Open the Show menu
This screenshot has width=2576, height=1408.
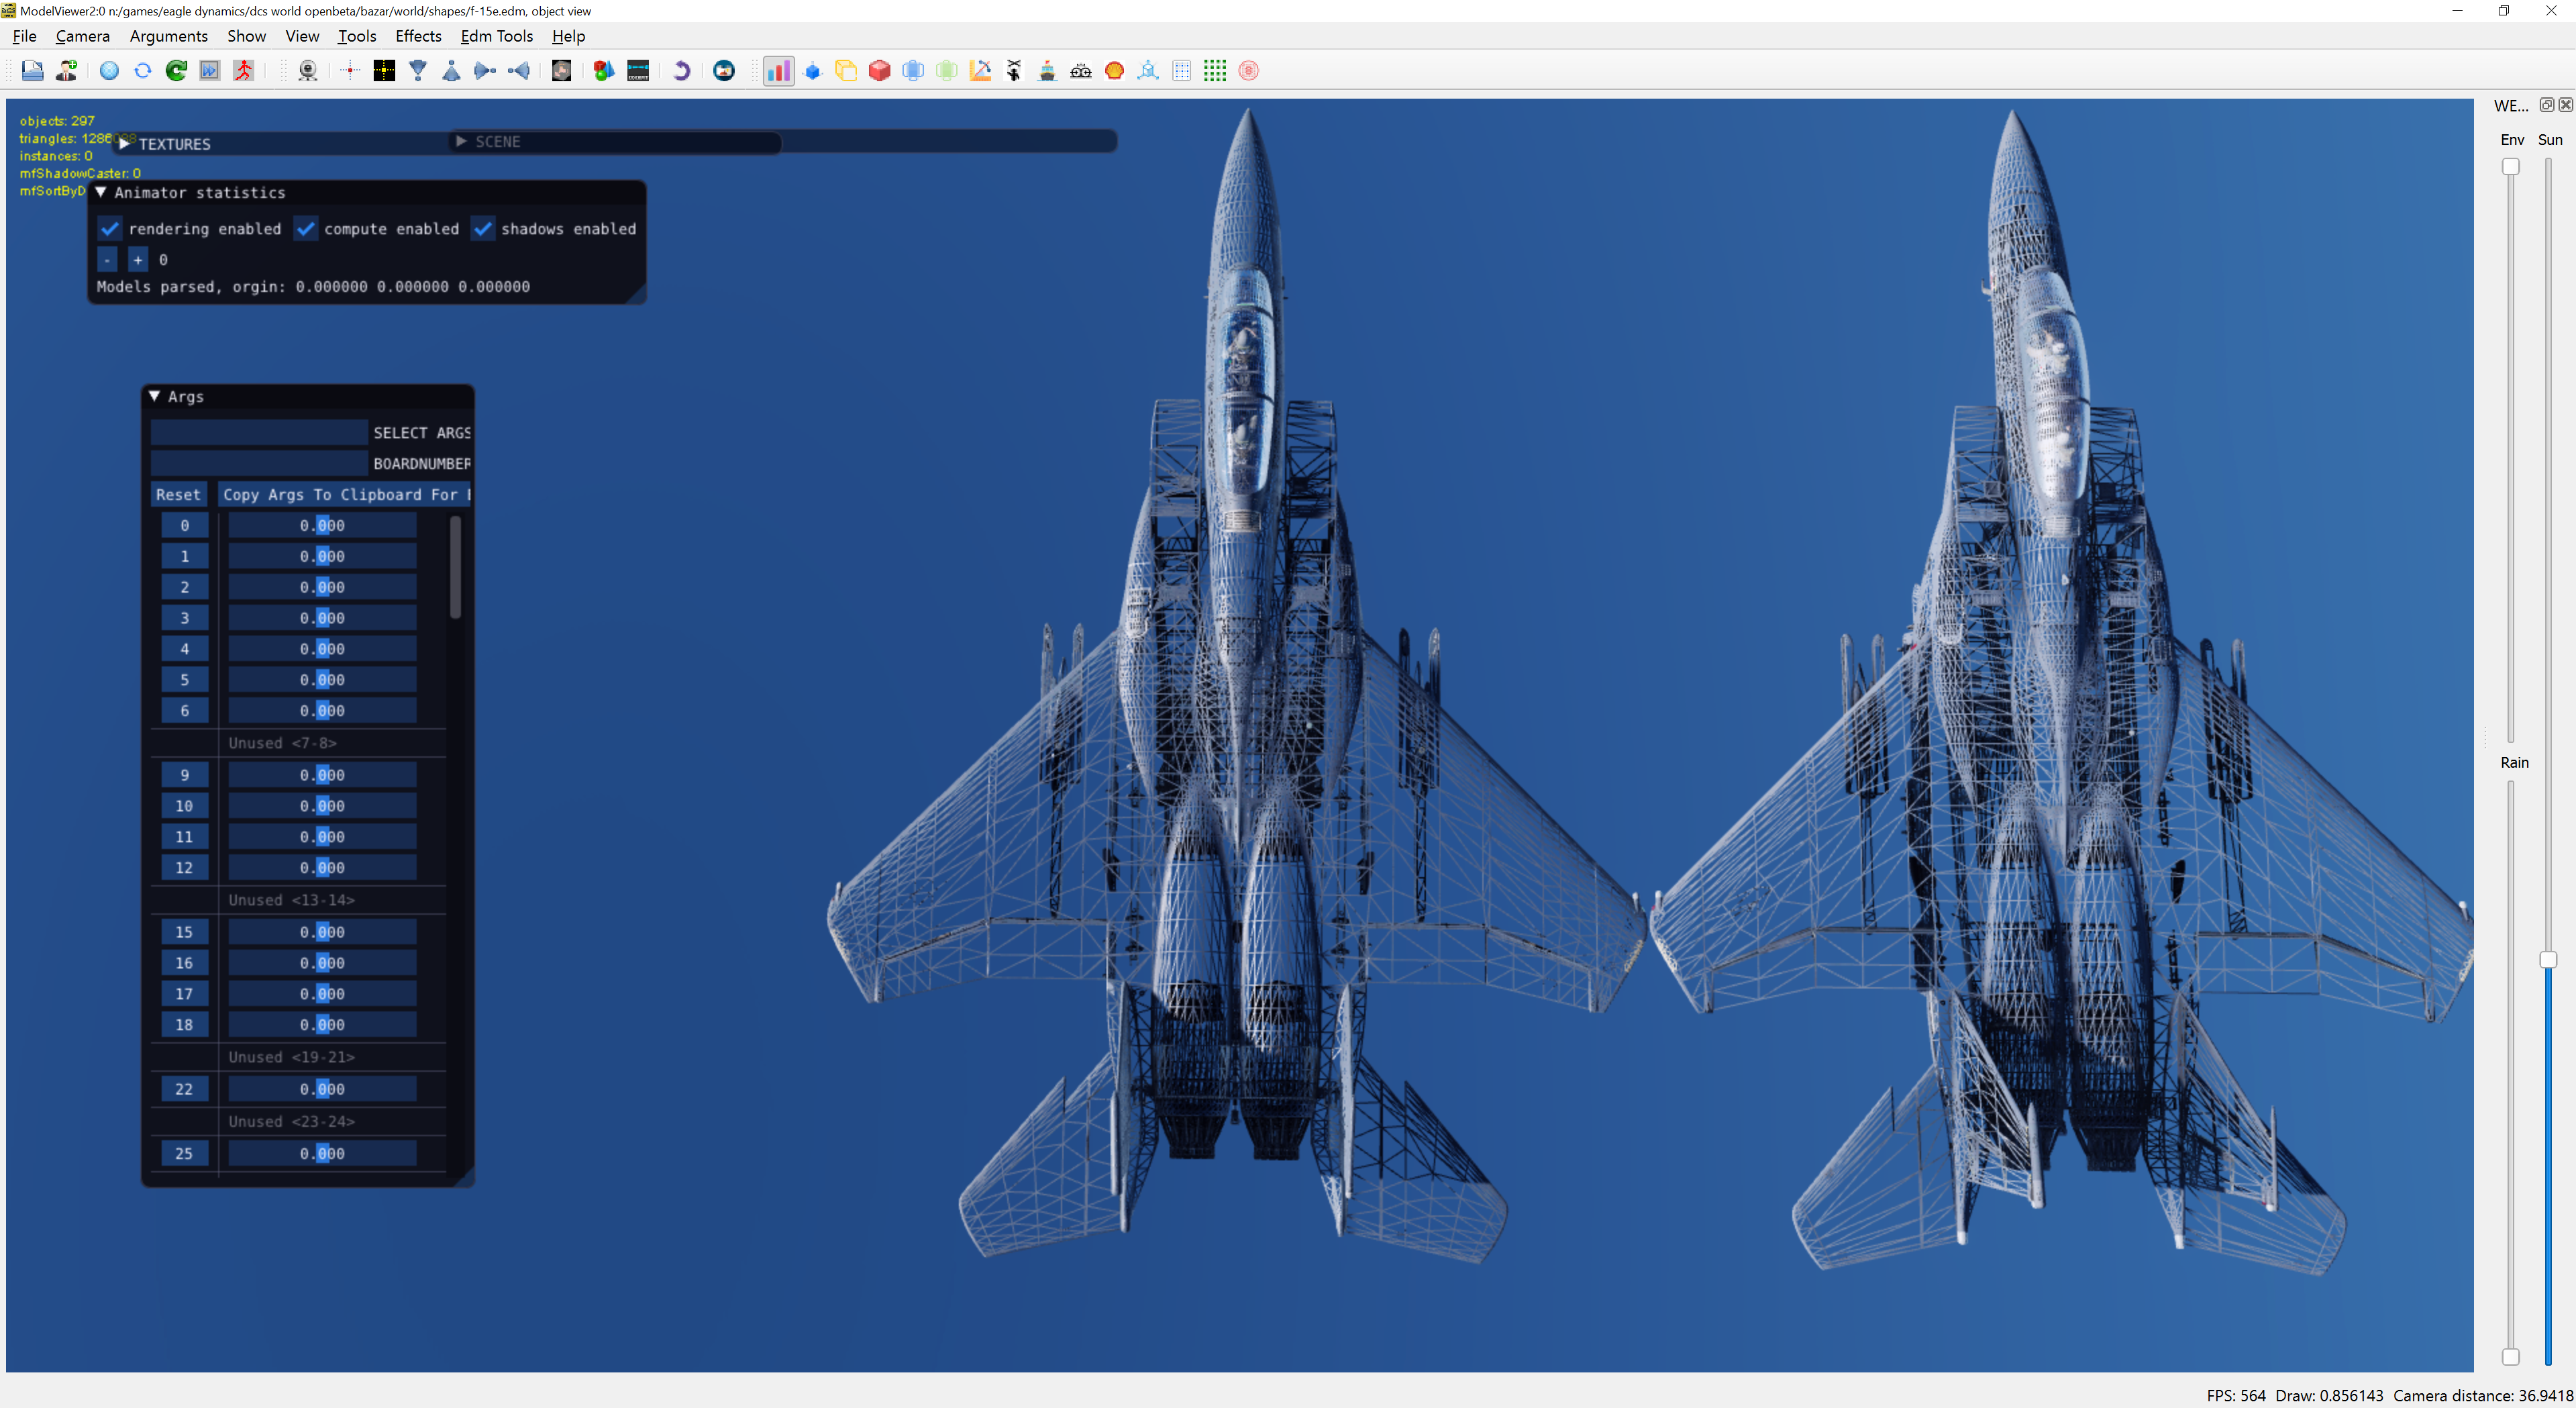(x=246, y=36)
